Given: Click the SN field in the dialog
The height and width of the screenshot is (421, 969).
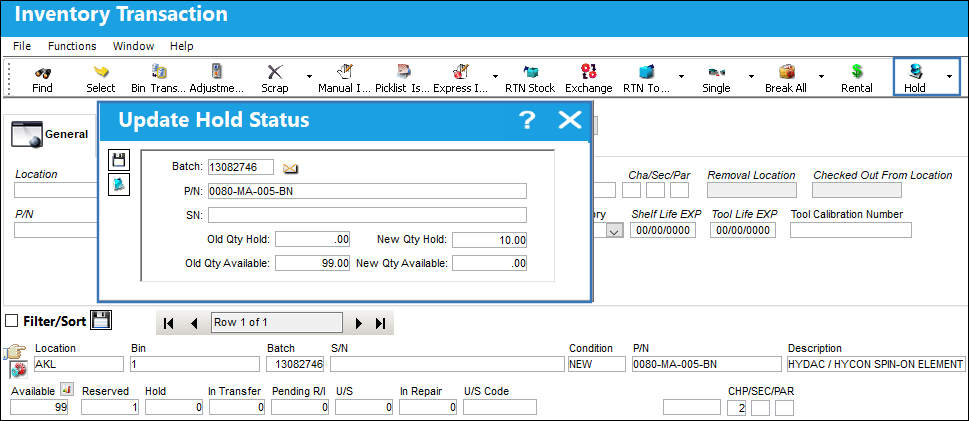Looking at the screenshot, I should point(368,215).
